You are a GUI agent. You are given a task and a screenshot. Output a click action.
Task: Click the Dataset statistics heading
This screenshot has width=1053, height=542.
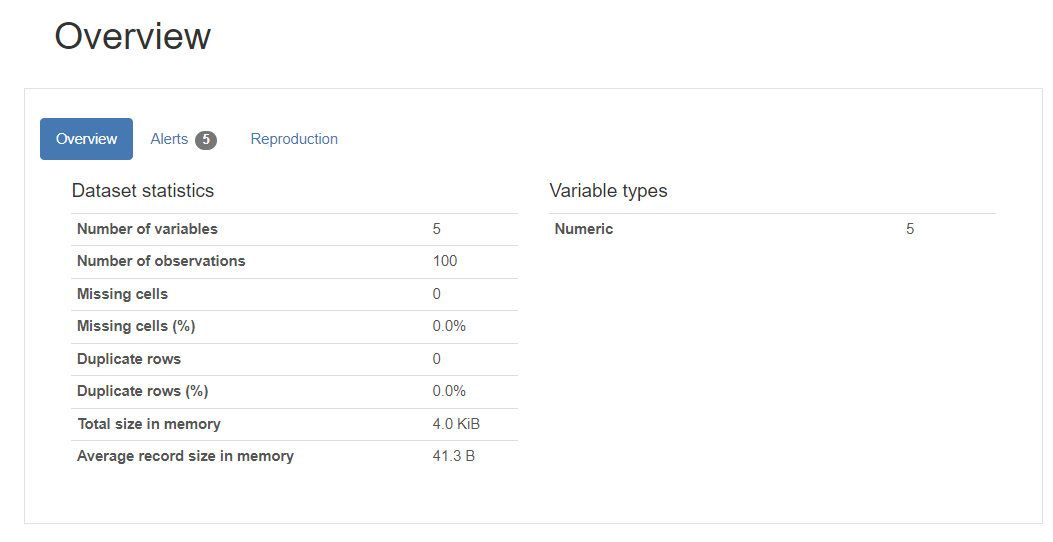(x=143, y=190)
